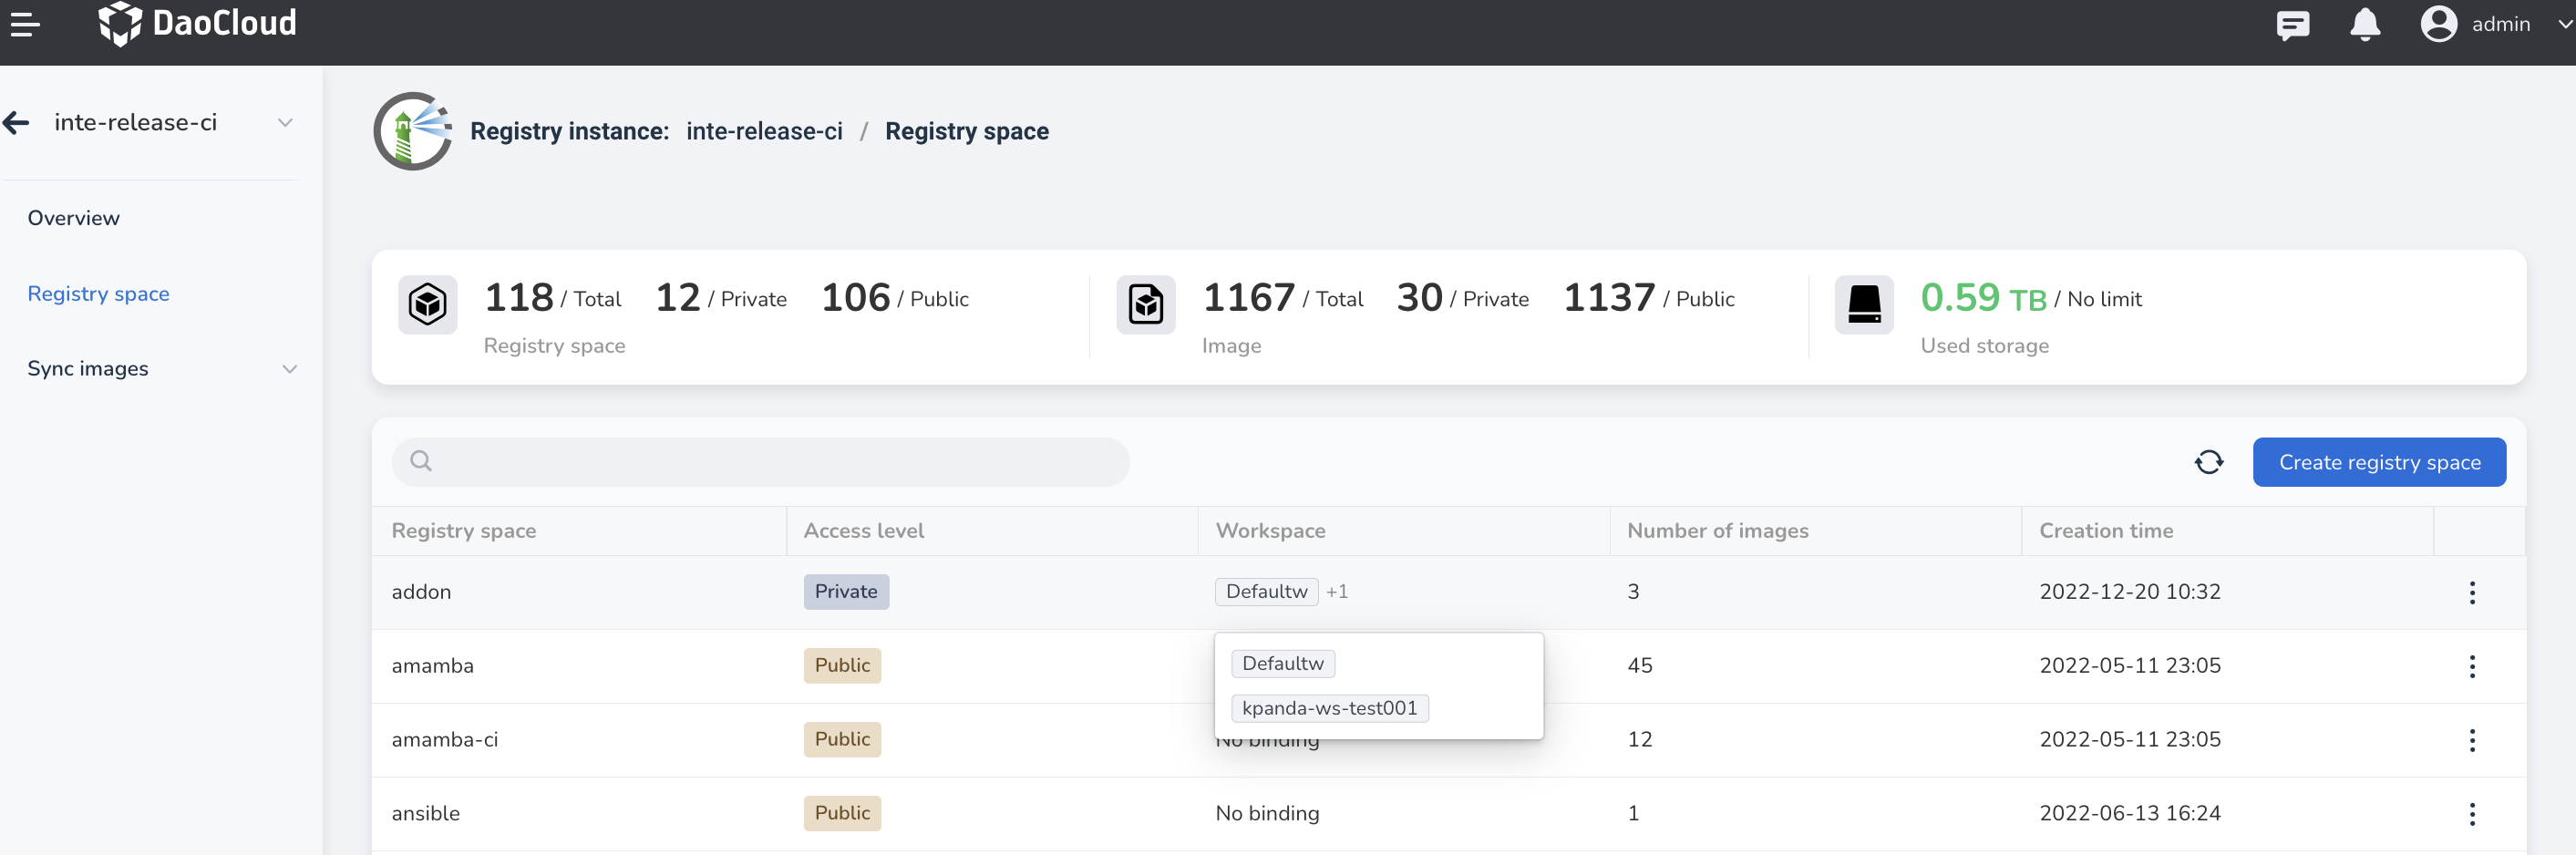Open the more actions menu for amamba-ci
This screenshot has width=2576, height=855.
point(2472,741)
